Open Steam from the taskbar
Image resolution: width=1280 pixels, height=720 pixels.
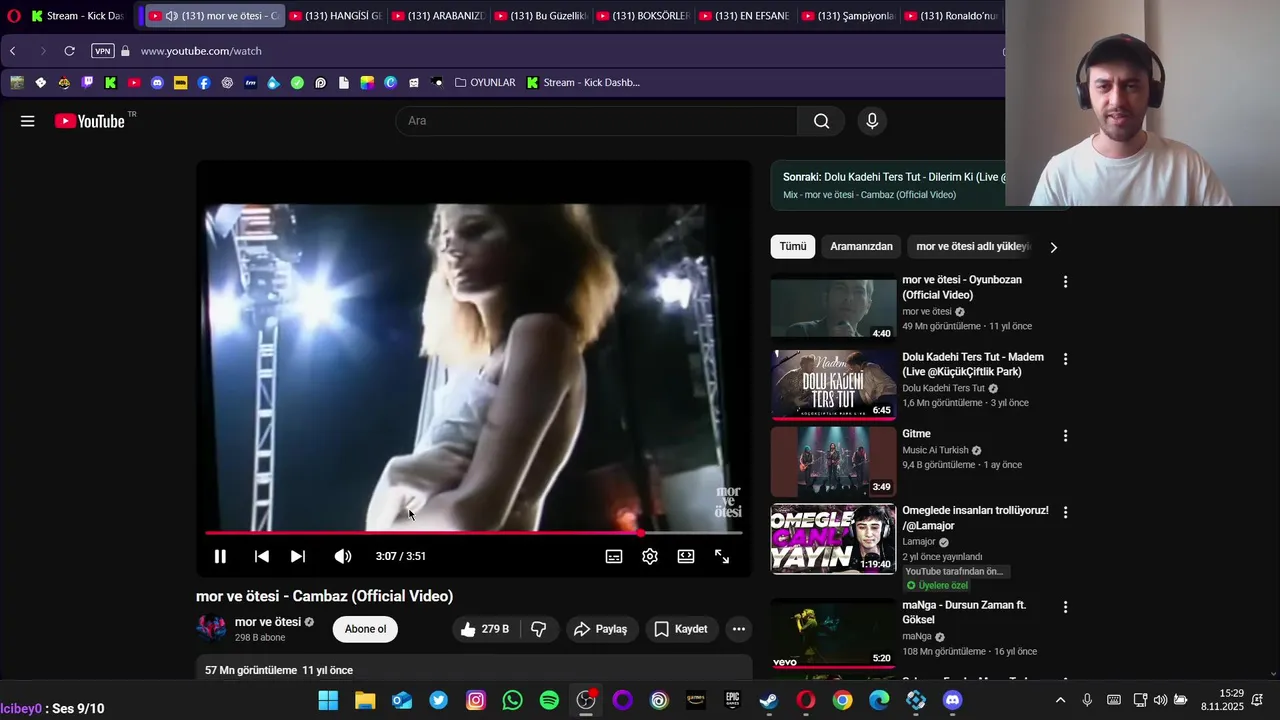tap(769, 700)
